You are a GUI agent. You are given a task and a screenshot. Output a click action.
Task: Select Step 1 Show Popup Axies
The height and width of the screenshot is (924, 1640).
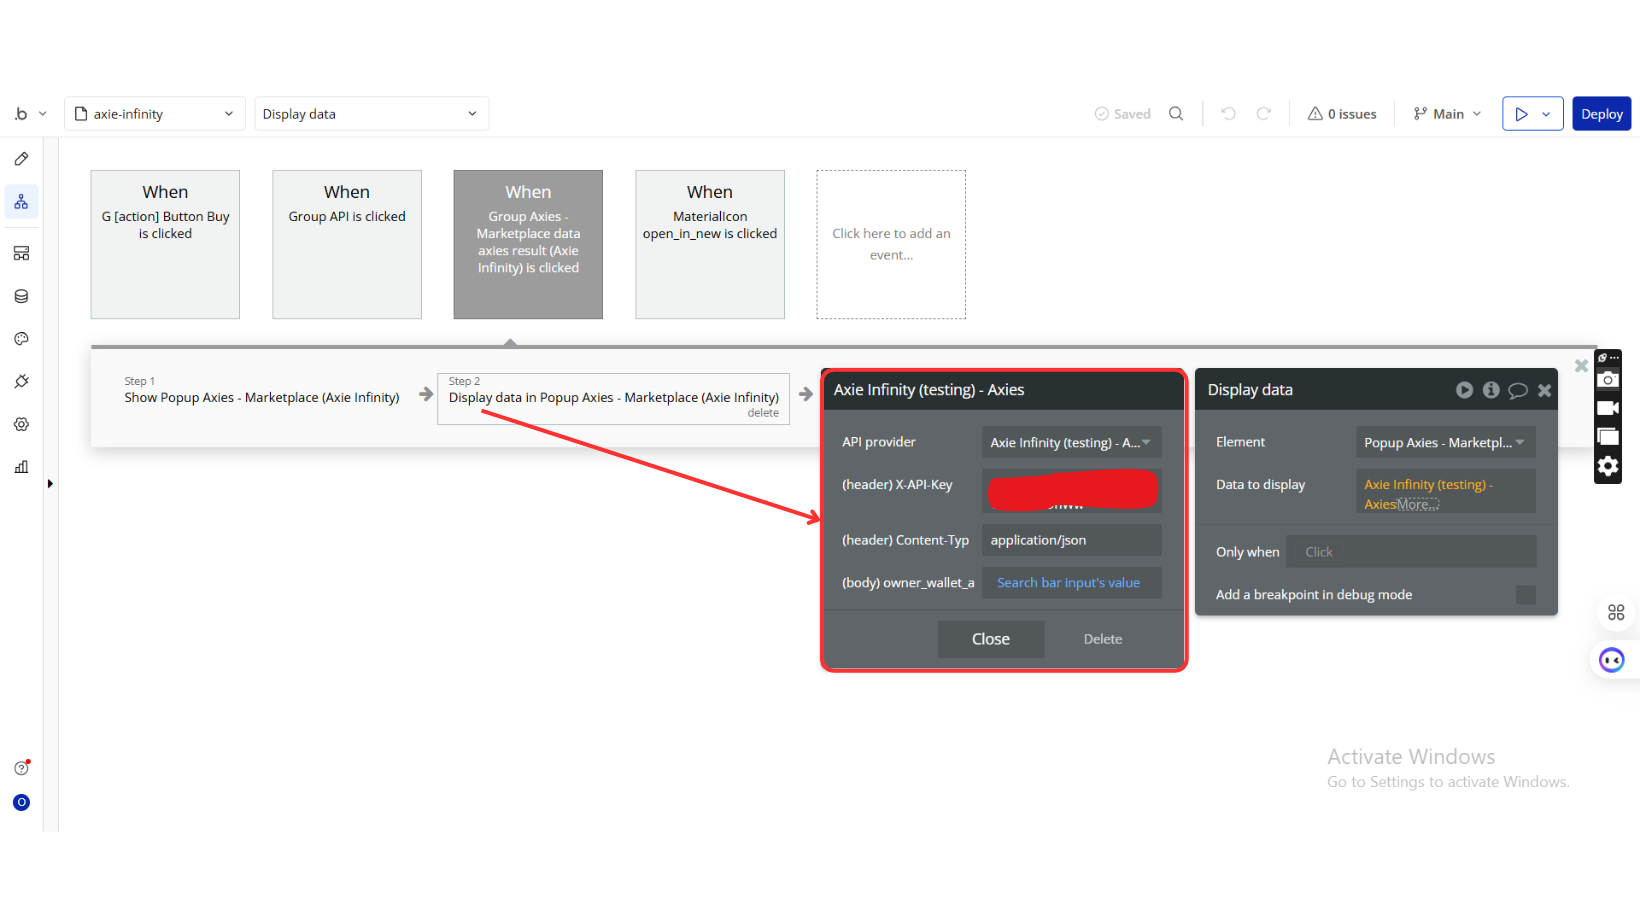click(x=262, y=391)
